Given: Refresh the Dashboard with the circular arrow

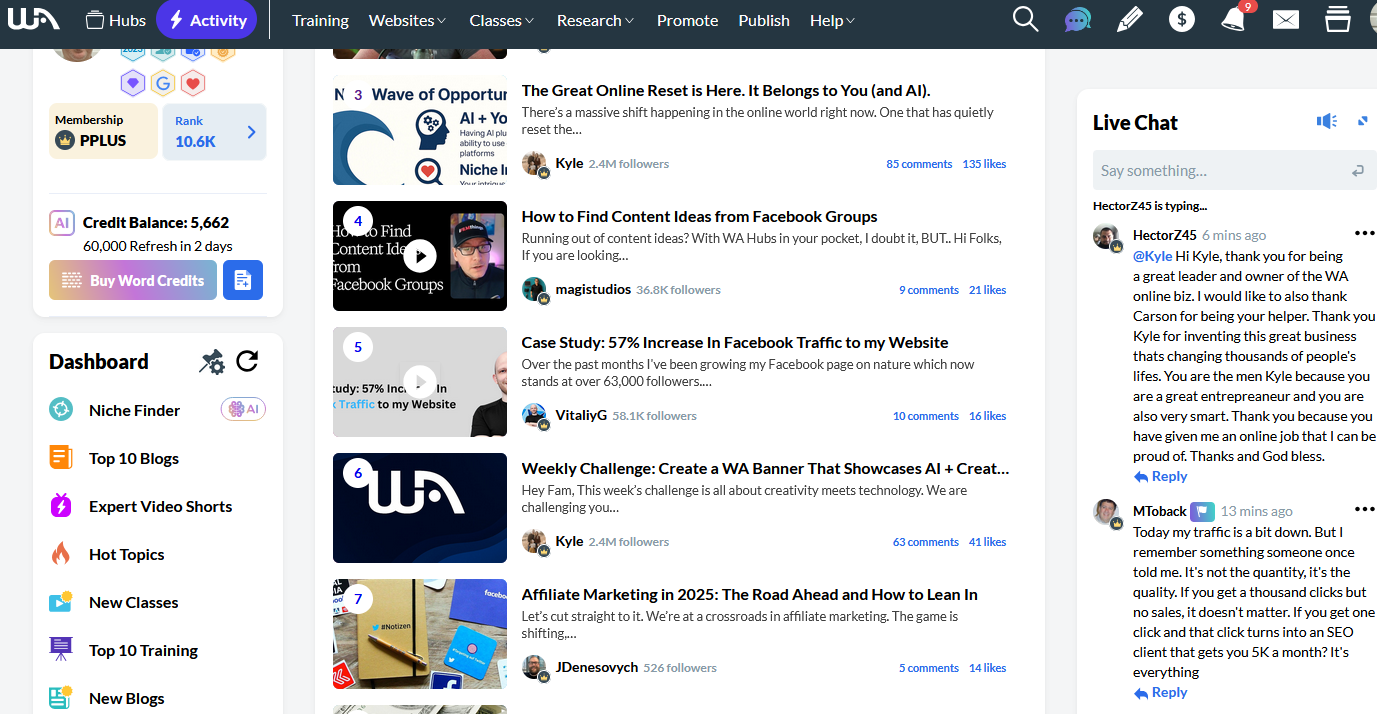Looking at the screenshot, I should coord(247,362).
